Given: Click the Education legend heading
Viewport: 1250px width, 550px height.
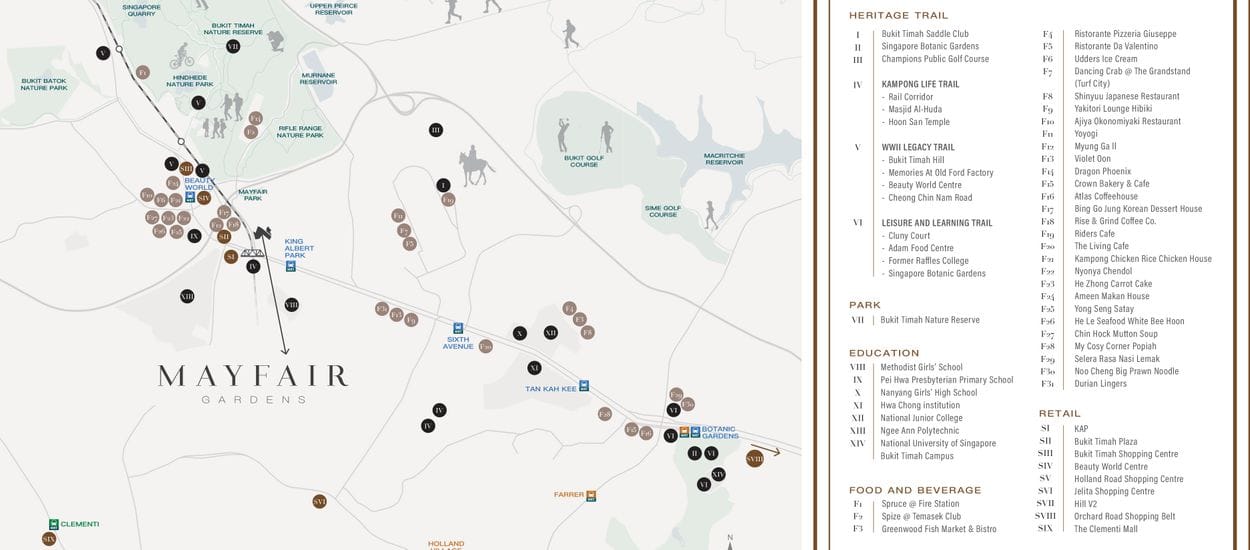Looking at the screenshot, I should pyautogui.click(x=884, y=353).
